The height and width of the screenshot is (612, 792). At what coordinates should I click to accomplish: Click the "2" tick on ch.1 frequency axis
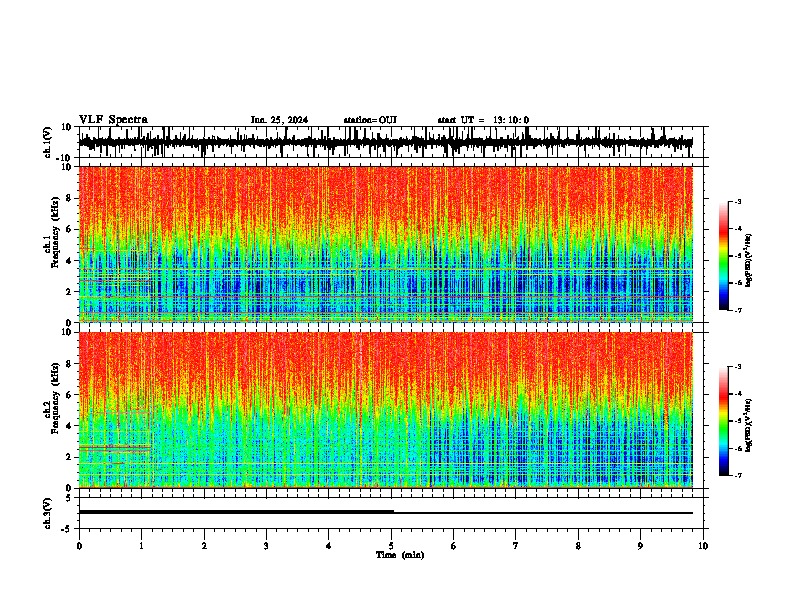69,291
